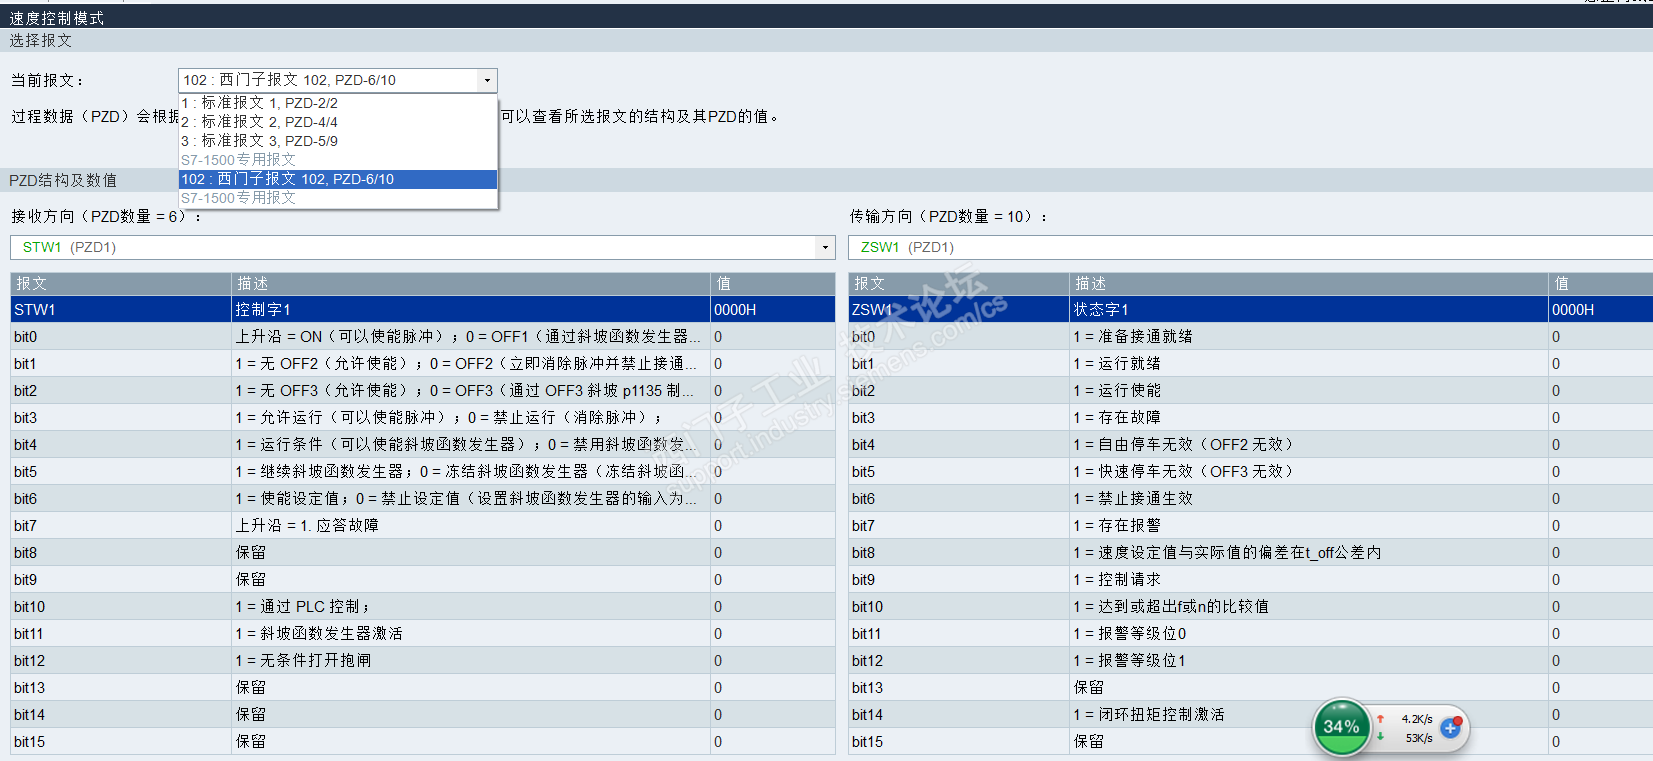Select row '1 = 存在报警'
Screen dimensions: 1653x761
tap(1251, 526)
